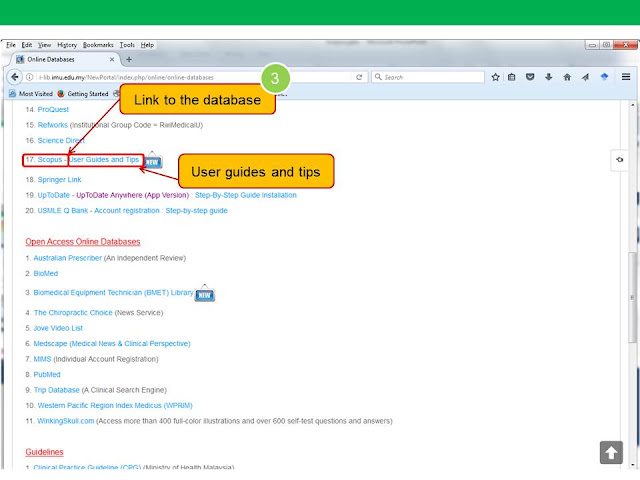640x480 pixels.
Task: Go to the Home page icon
Action: [567, 77]
